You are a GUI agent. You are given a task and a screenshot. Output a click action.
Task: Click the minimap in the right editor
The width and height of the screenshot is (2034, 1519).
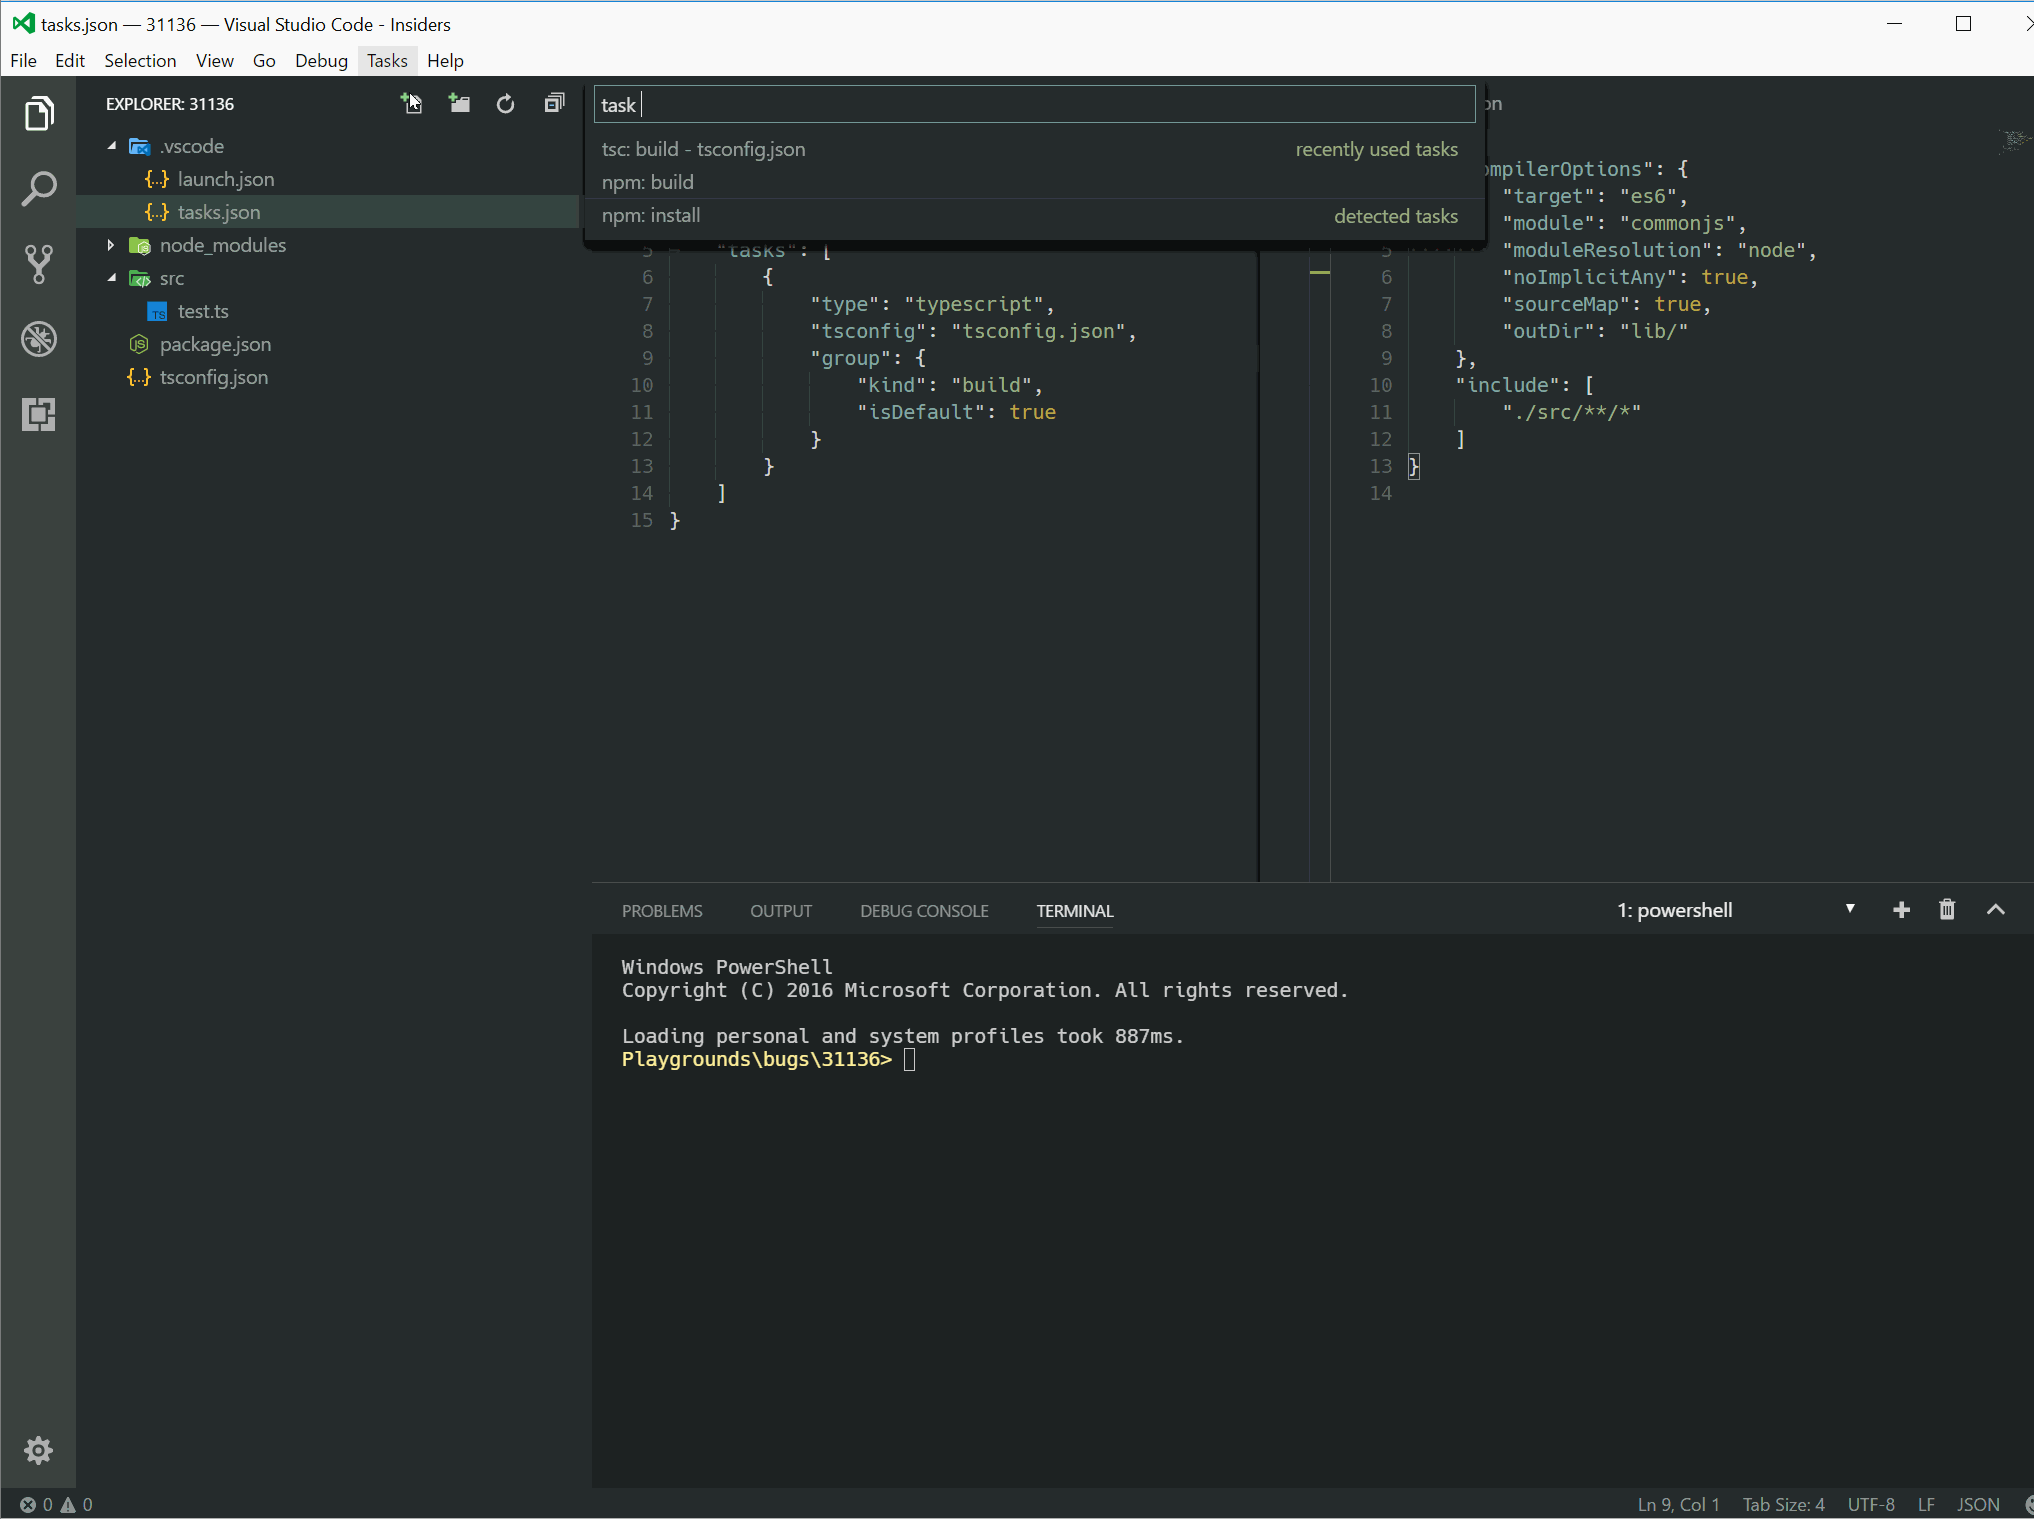tap(2014, 140)
